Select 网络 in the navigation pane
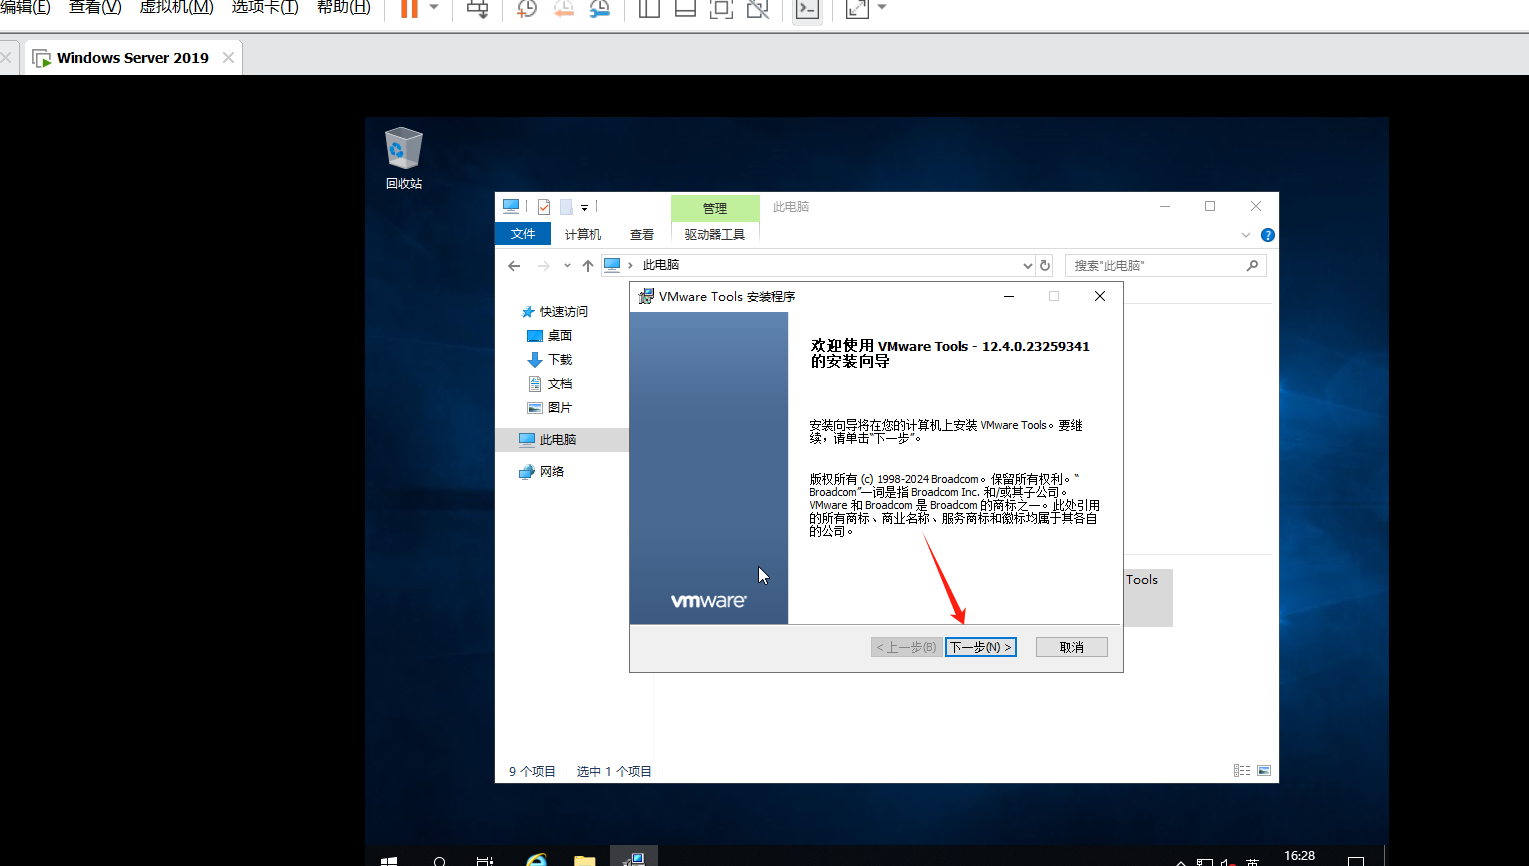1529x866 pixels. pyautogui.click(x=542, y=472)
